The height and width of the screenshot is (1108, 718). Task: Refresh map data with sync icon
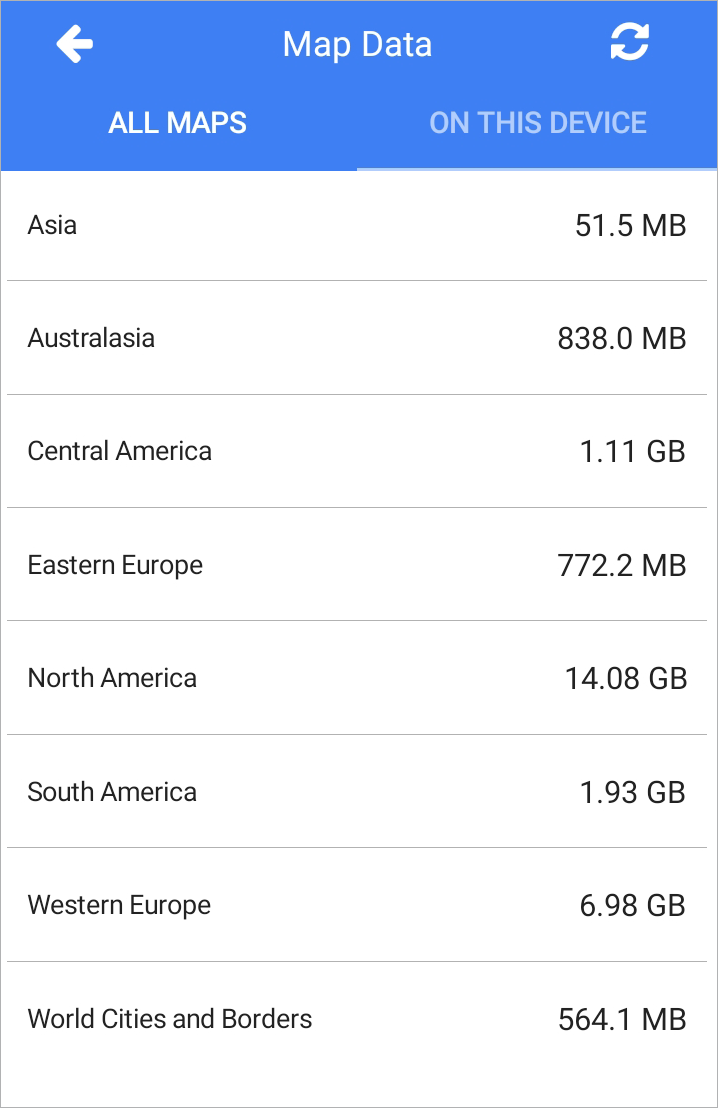click(630, 42)
